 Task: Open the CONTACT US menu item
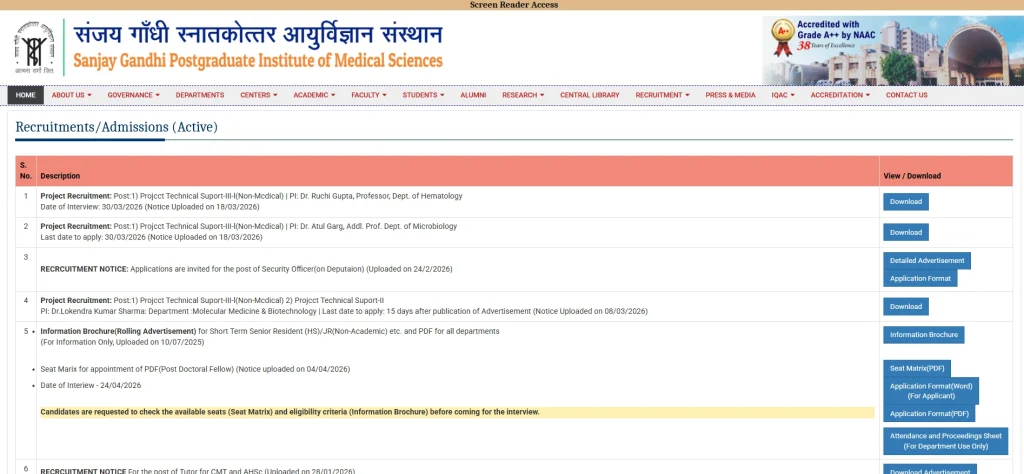[906, 95]
